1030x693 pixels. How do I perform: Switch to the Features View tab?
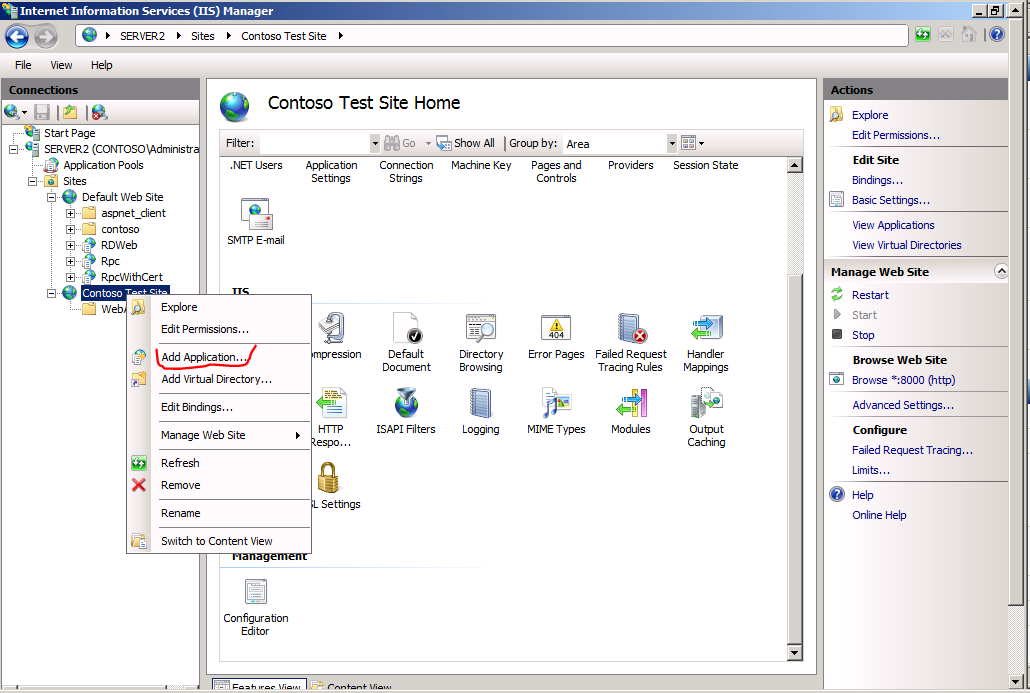tap(259, 685)
